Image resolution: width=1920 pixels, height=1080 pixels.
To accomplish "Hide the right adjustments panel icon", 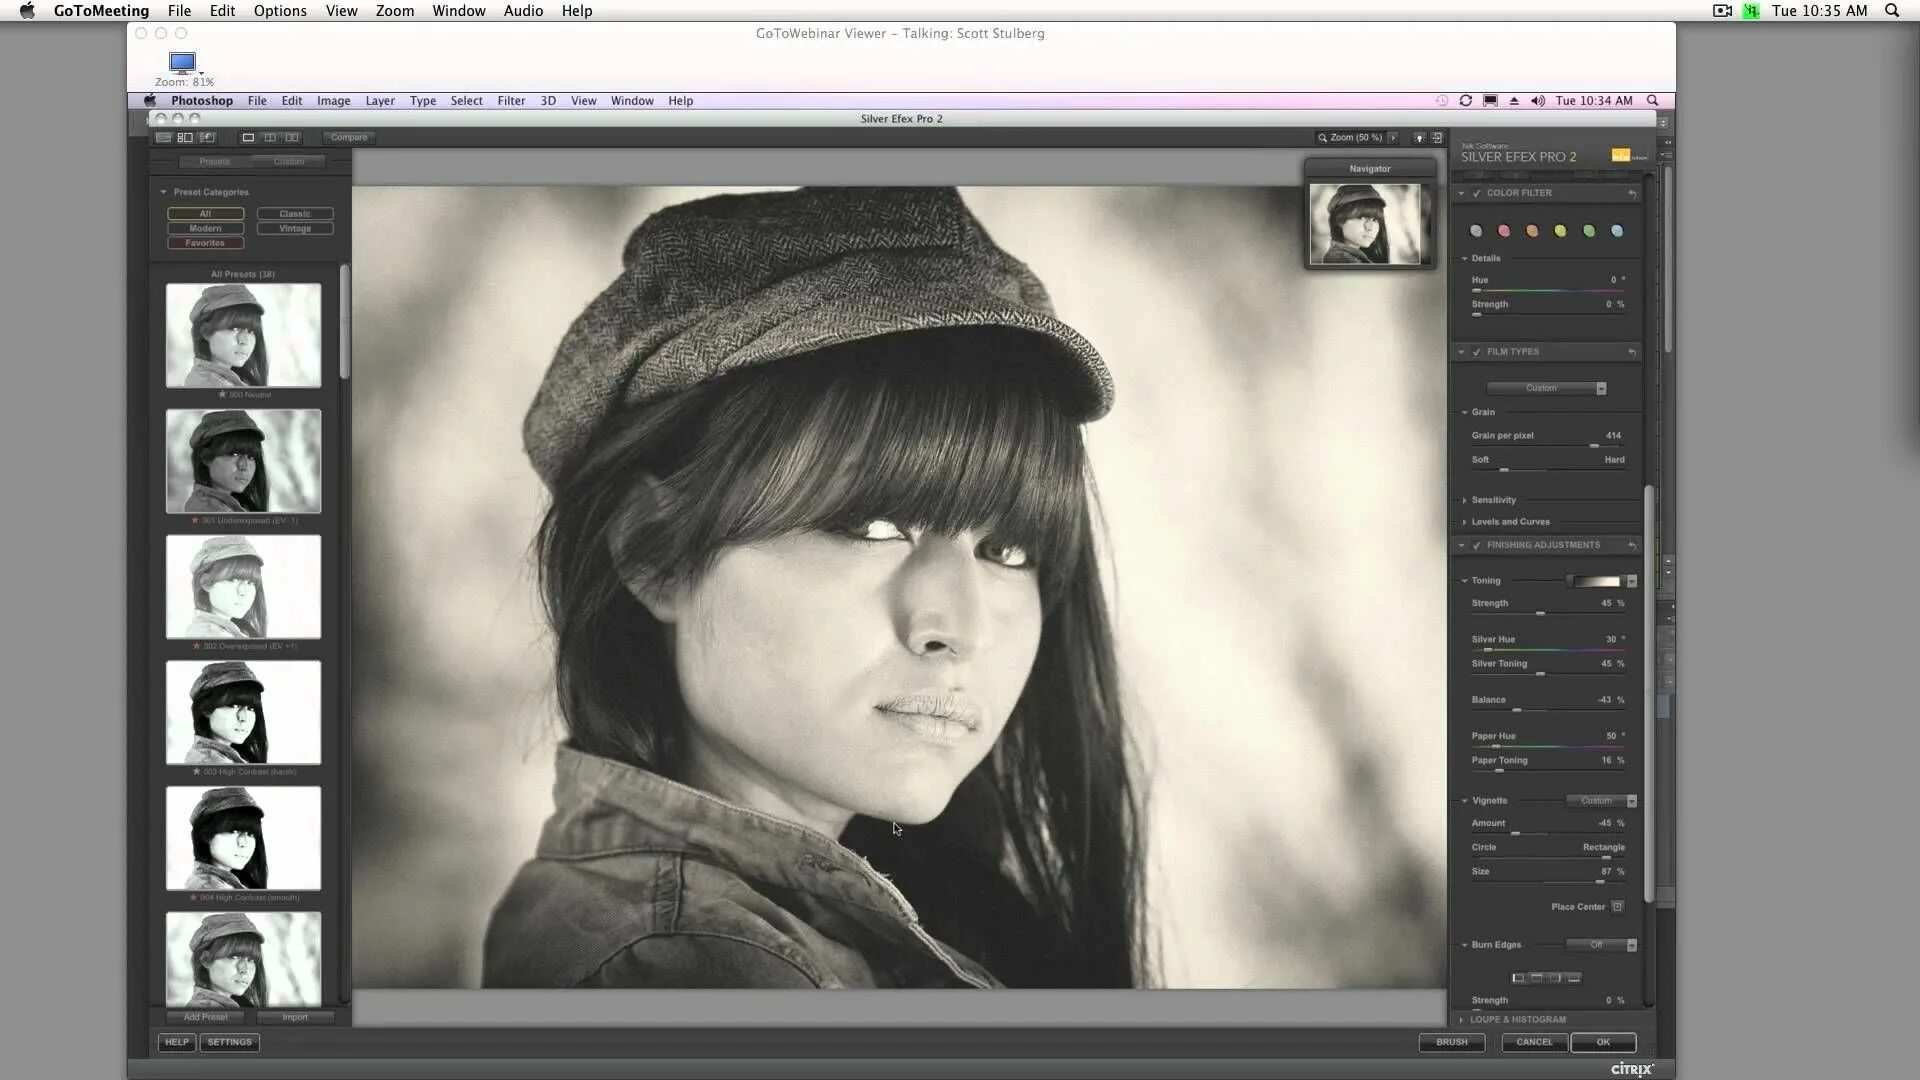I will pos(1437,138).
